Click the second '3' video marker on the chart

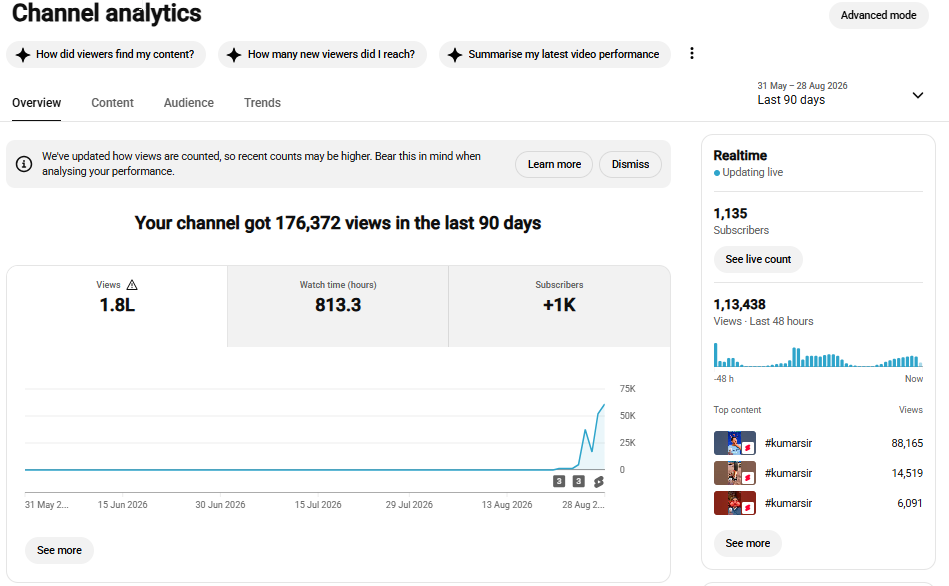point(579,481)
